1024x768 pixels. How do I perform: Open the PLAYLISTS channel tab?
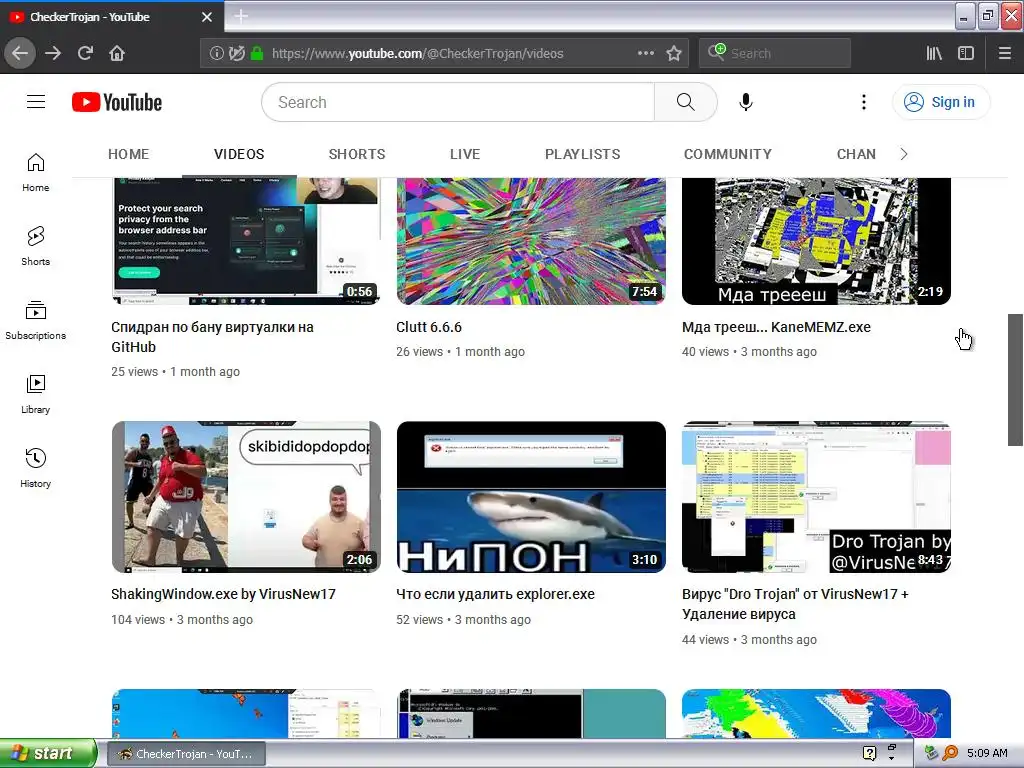[x=583, y=154]
